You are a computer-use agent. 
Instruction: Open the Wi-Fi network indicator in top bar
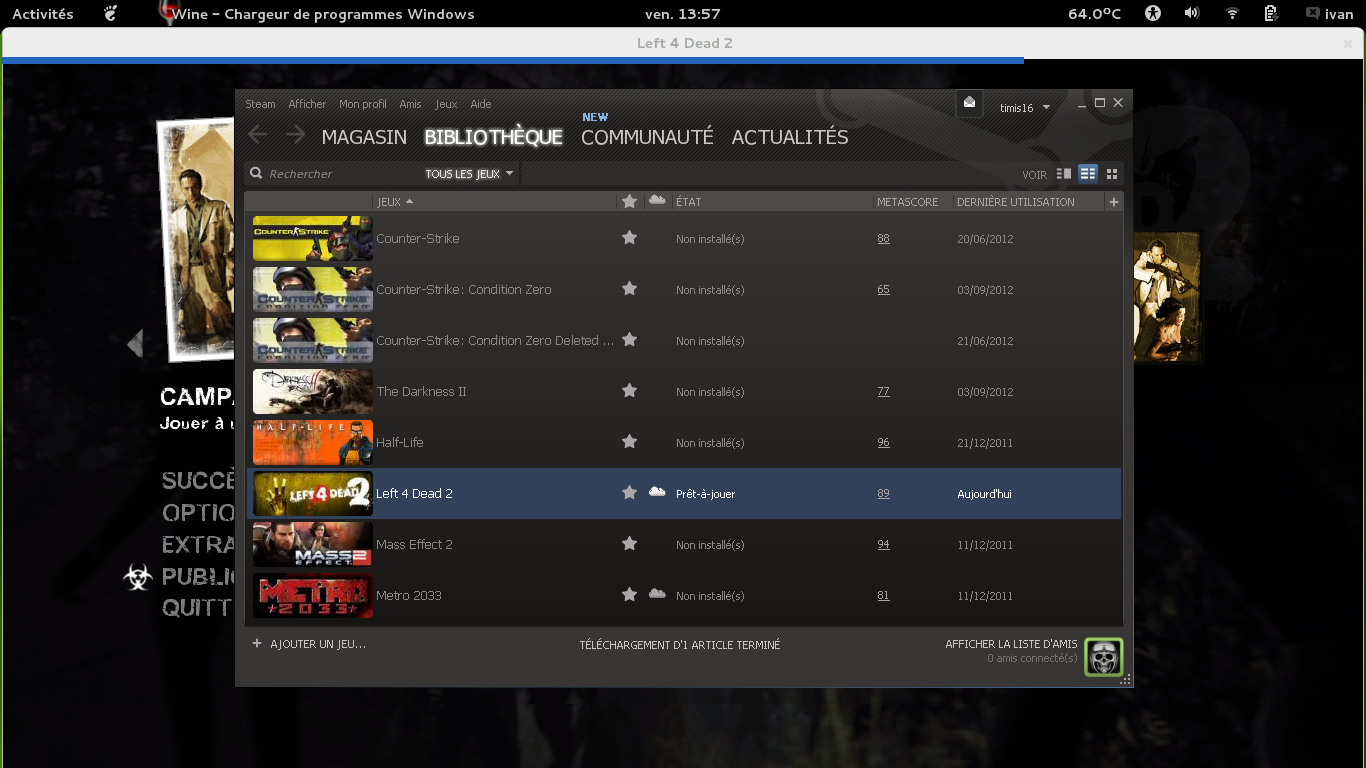click(1232, 13)
